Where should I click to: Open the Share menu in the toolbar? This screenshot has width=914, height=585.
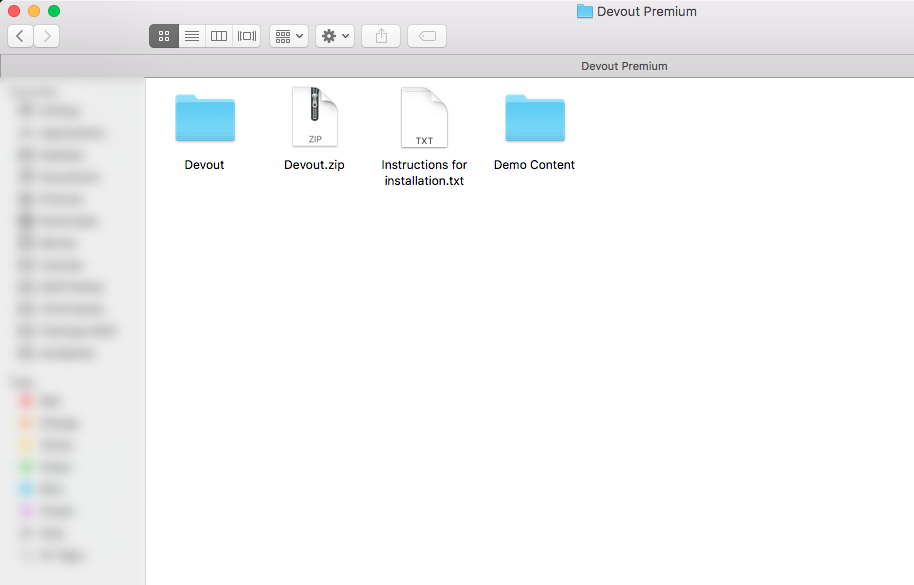[x=380, y=35]
